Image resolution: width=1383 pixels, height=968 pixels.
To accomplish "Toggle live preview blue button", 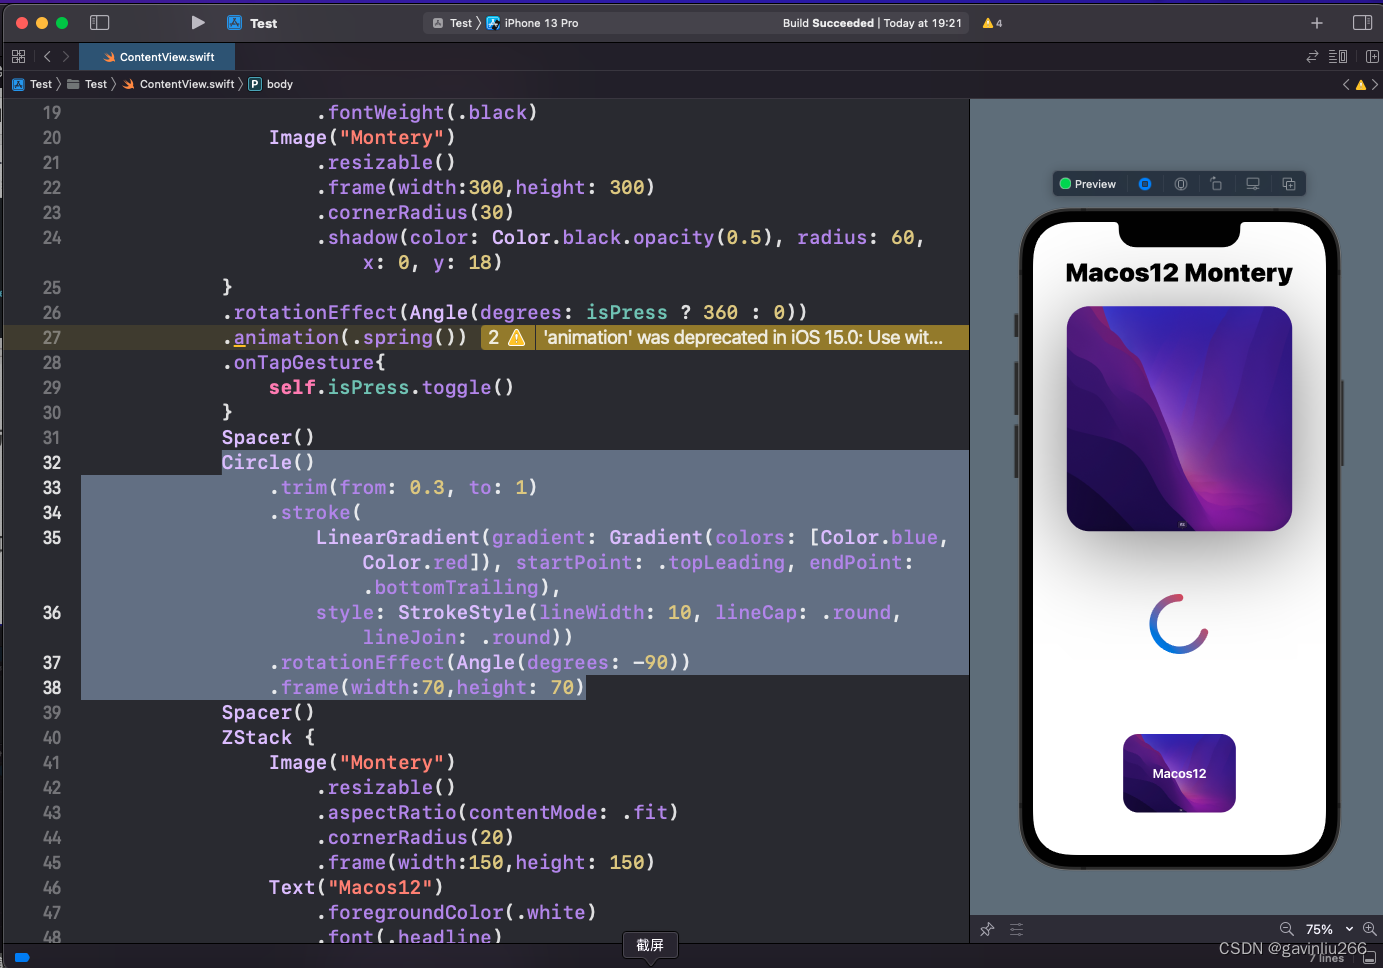I will 1145,184.
